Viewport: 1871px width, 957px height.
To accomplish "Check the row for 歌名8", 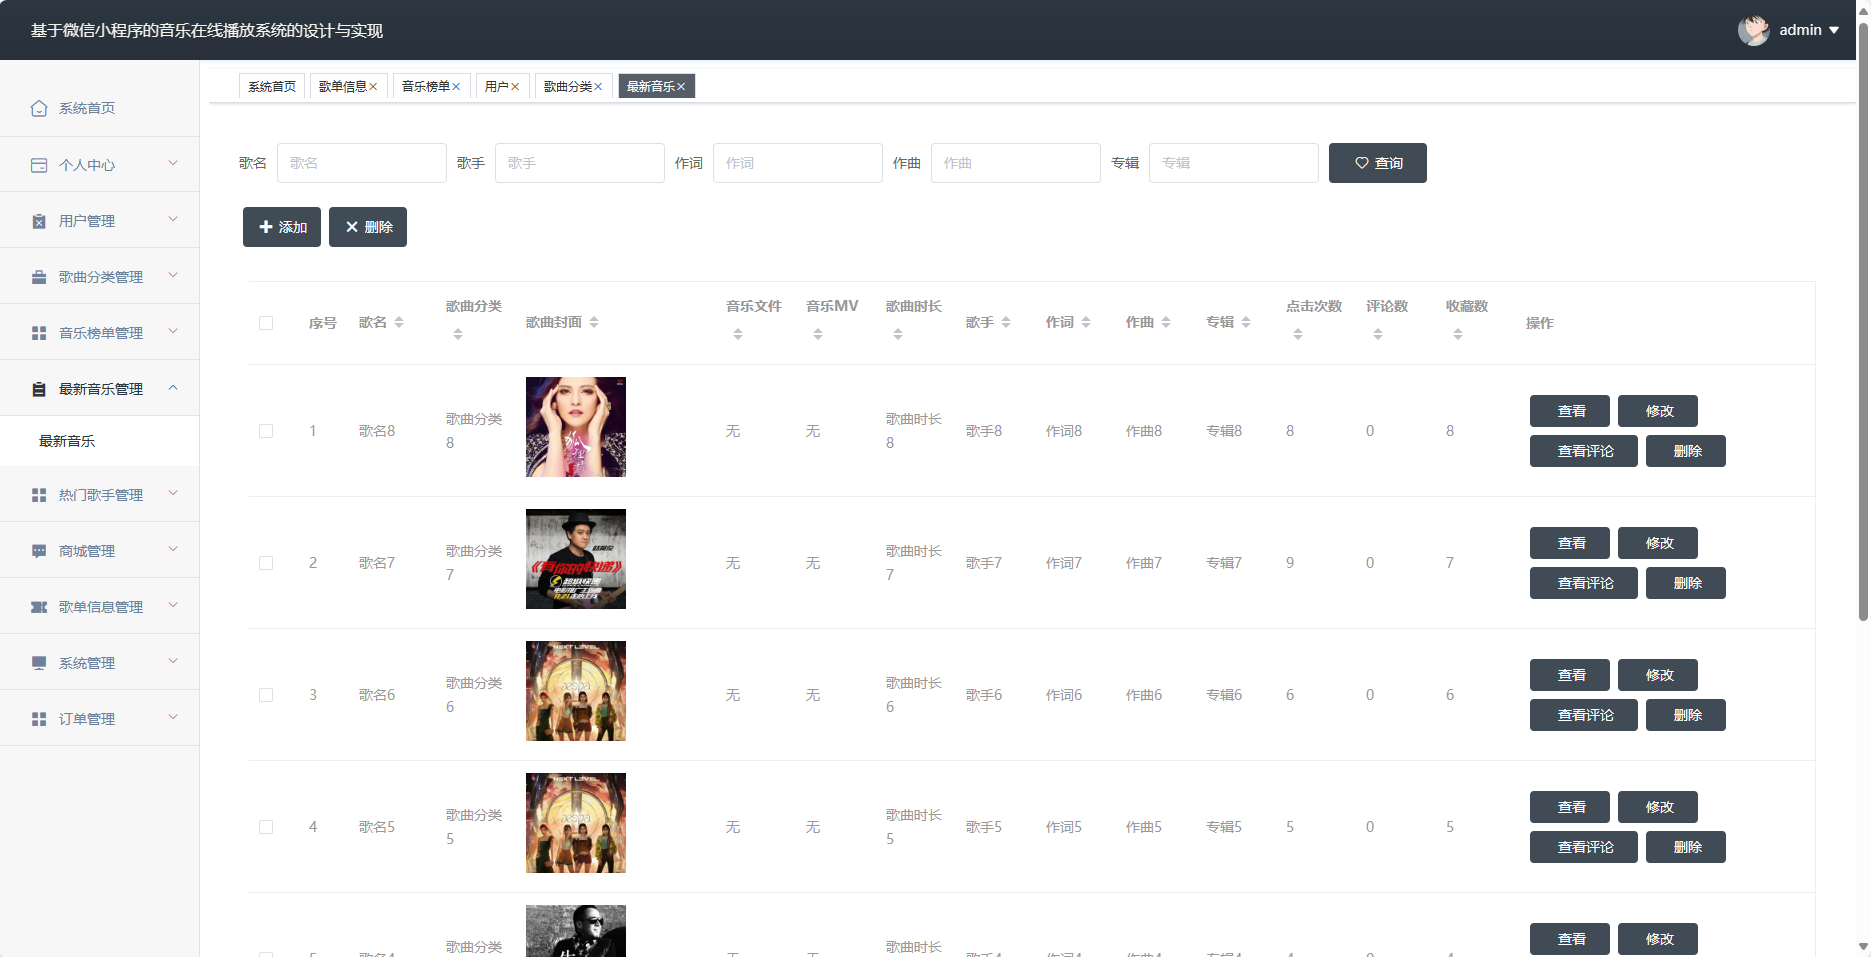I will pos(266,431).
